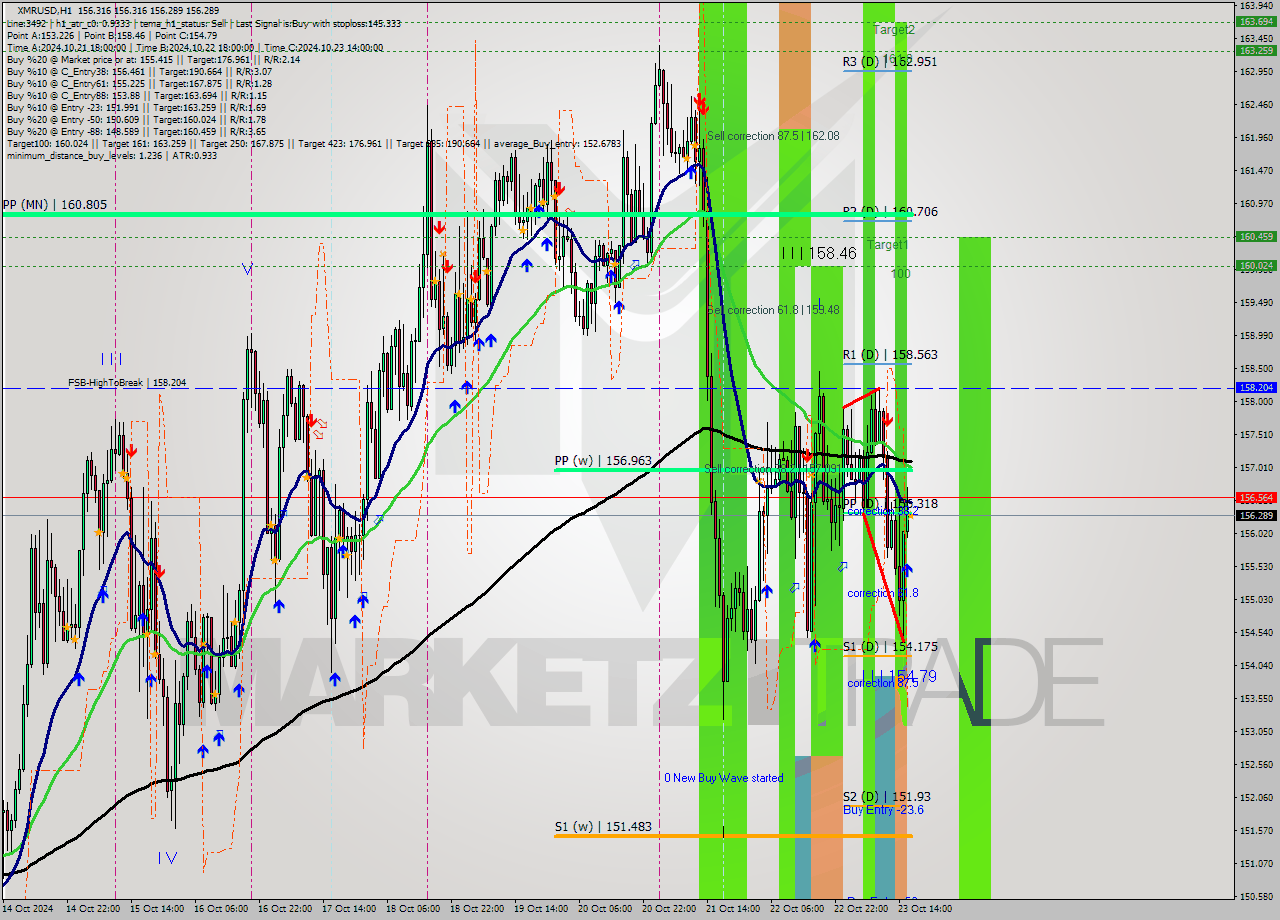Click the green 163.694 price tag on axis
1280x920 pixels.
[x=1256, y=21]
